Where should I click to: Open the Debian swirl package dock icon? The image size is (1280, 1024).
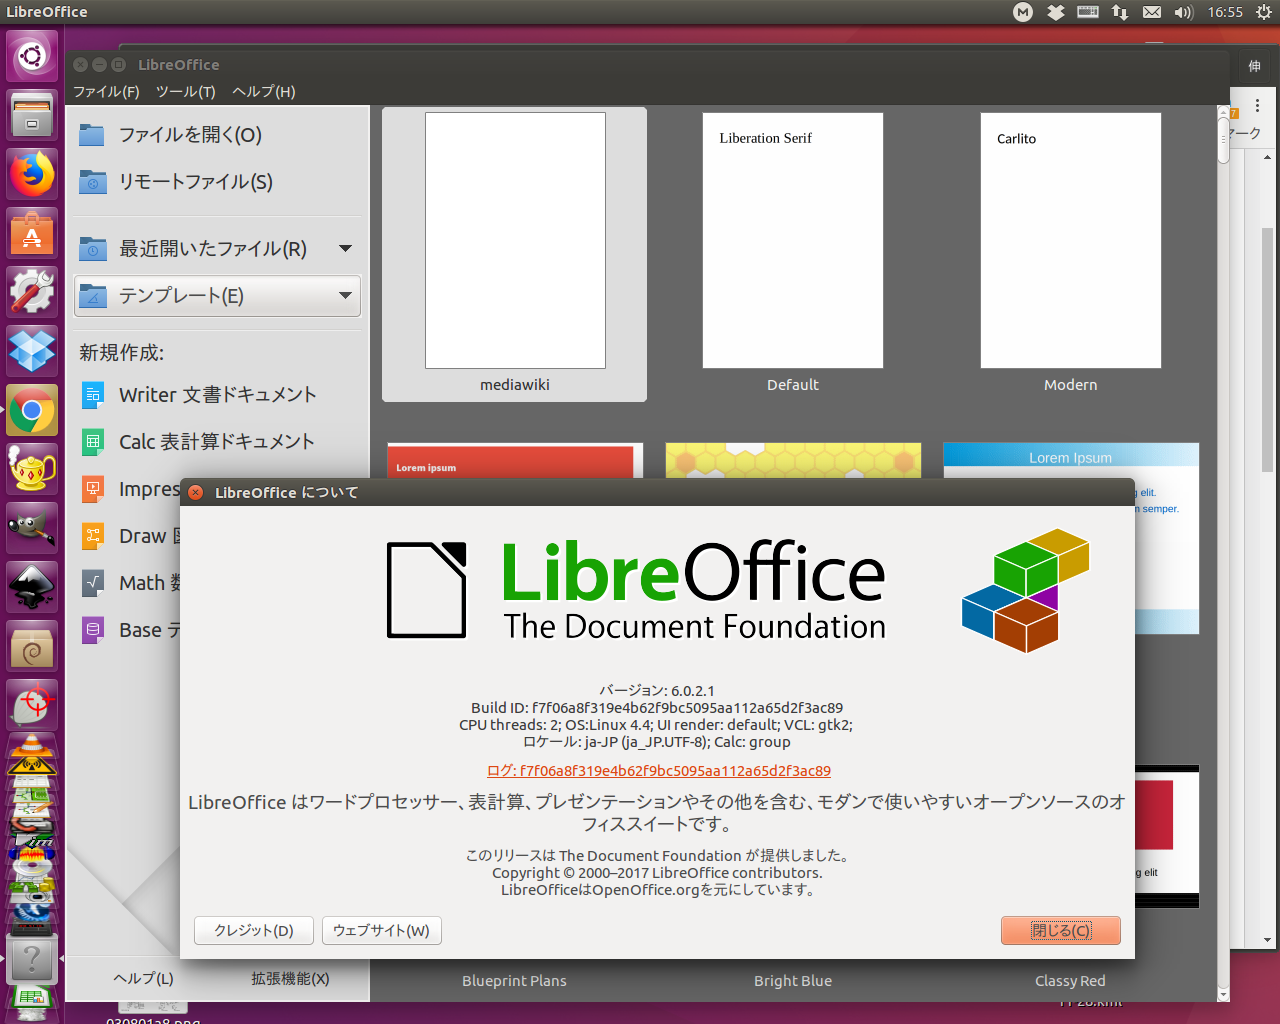(x=32, y=646)
